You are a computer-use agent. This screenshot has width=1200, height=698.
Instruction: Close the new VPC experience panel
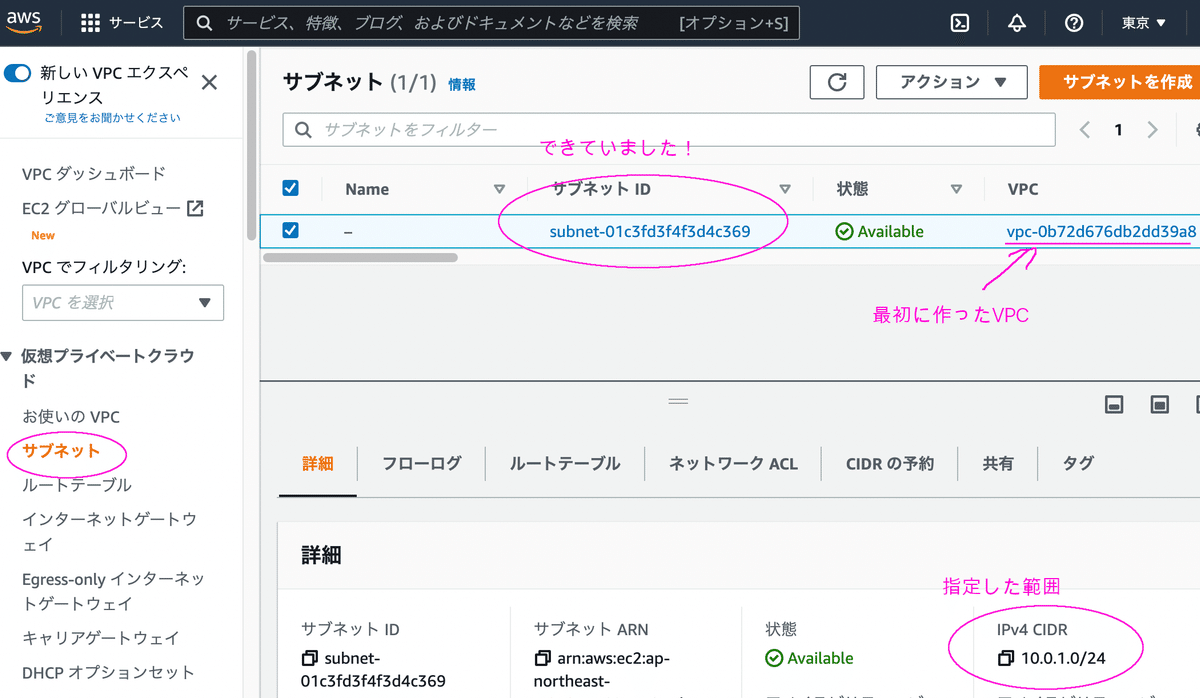[209, 82]
